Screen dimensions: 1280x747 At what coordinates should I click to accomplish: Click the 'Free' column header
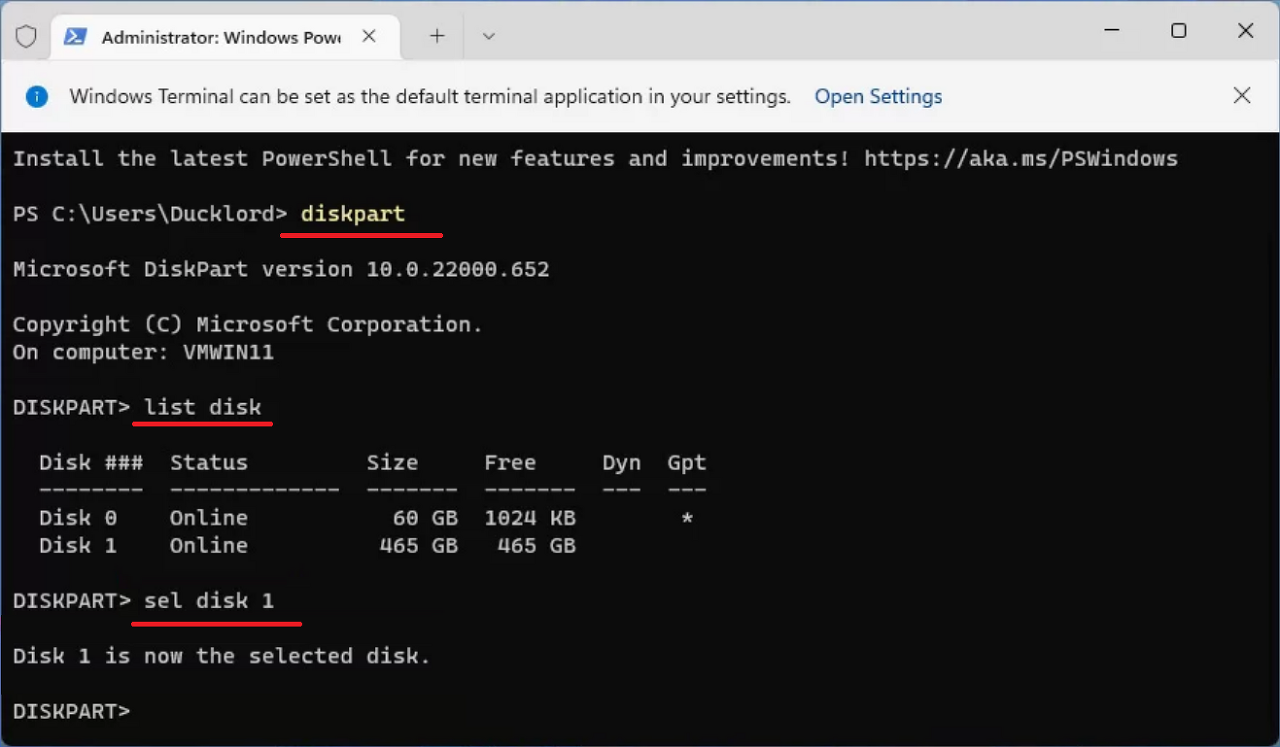coord(510,463)
